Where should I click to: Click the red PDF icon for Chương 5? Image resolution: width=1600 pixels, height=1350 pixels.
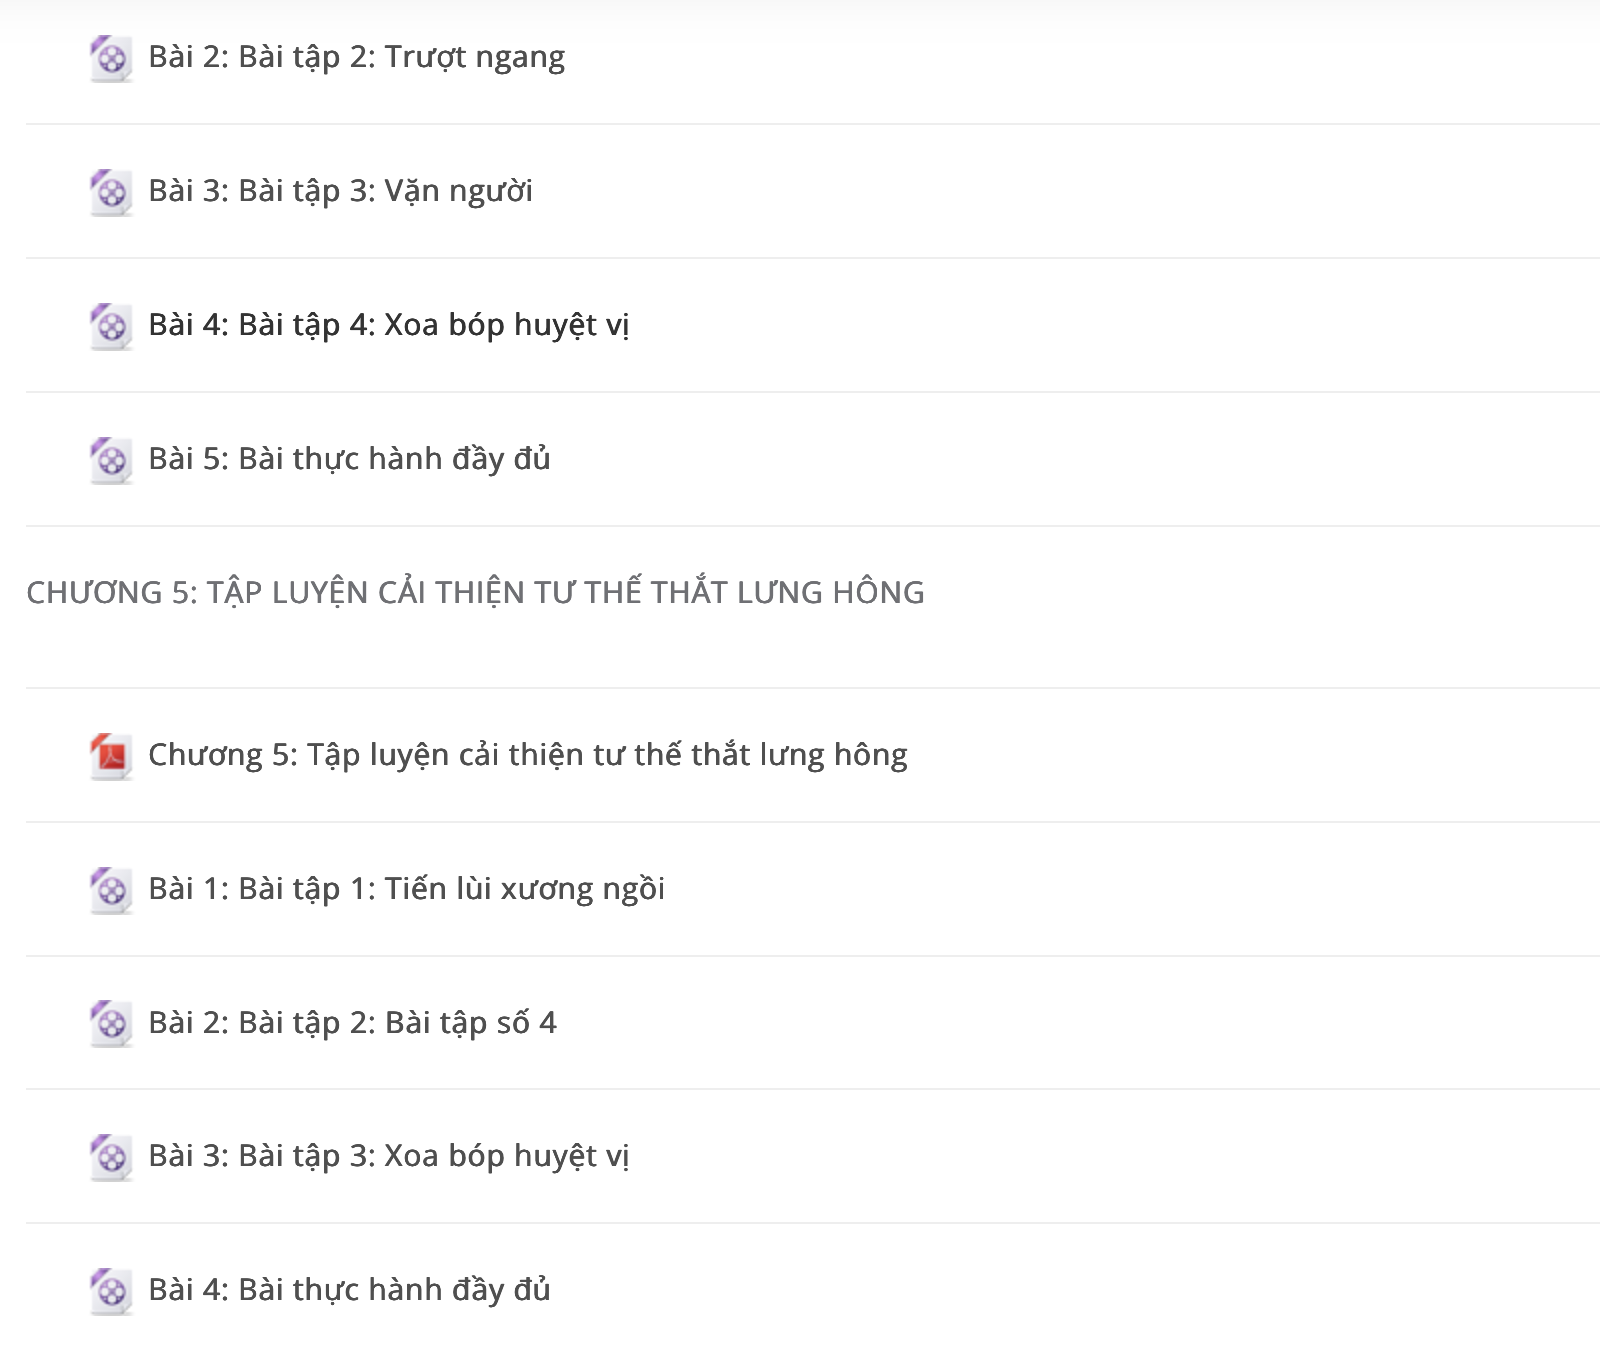coord(111,756)
